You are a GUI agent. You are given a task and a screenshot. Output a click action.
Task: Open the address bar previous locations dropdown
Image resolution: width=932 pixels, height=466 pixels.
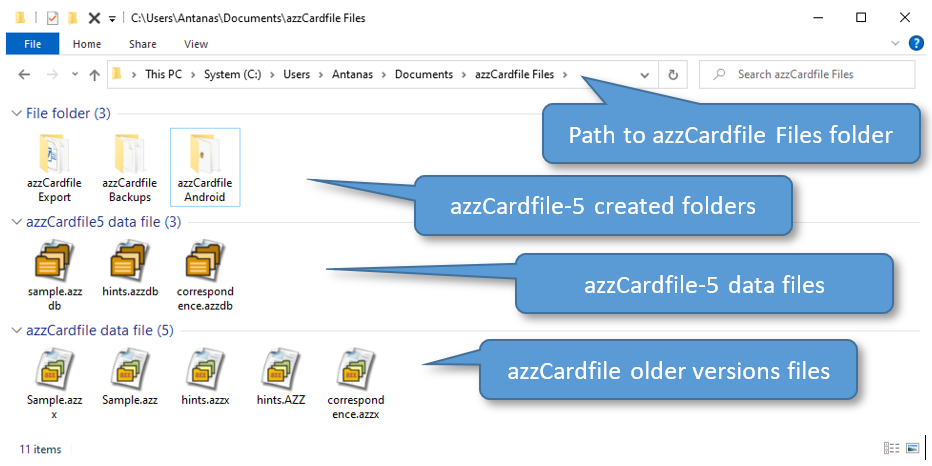click(644, 75)
